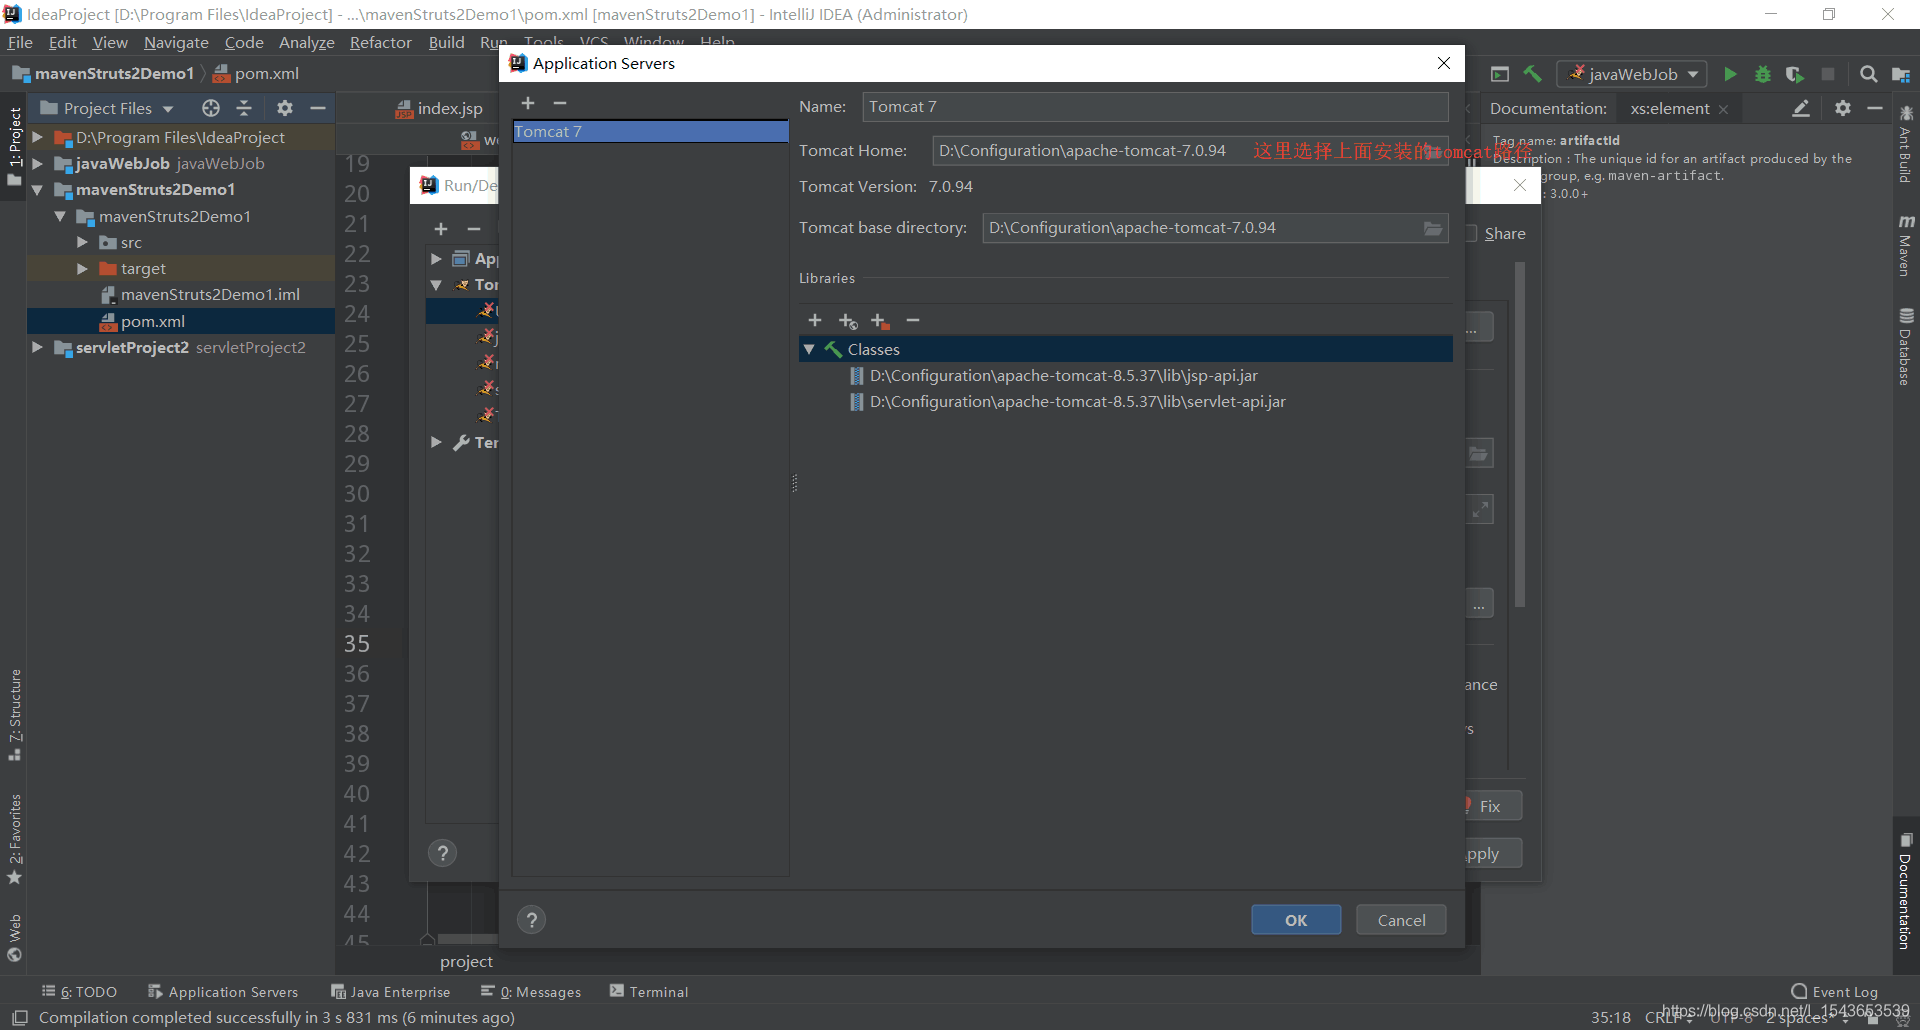
Task: Expand servletProject2 node
Action: (37, 347)
